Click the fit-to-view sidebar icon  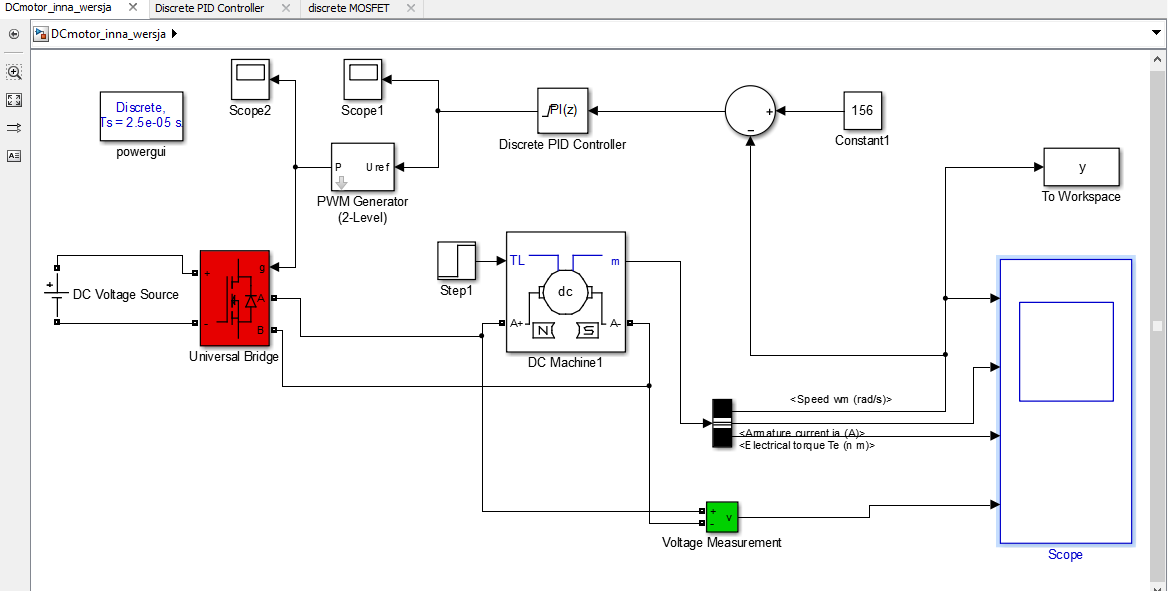tap(14, 100)
